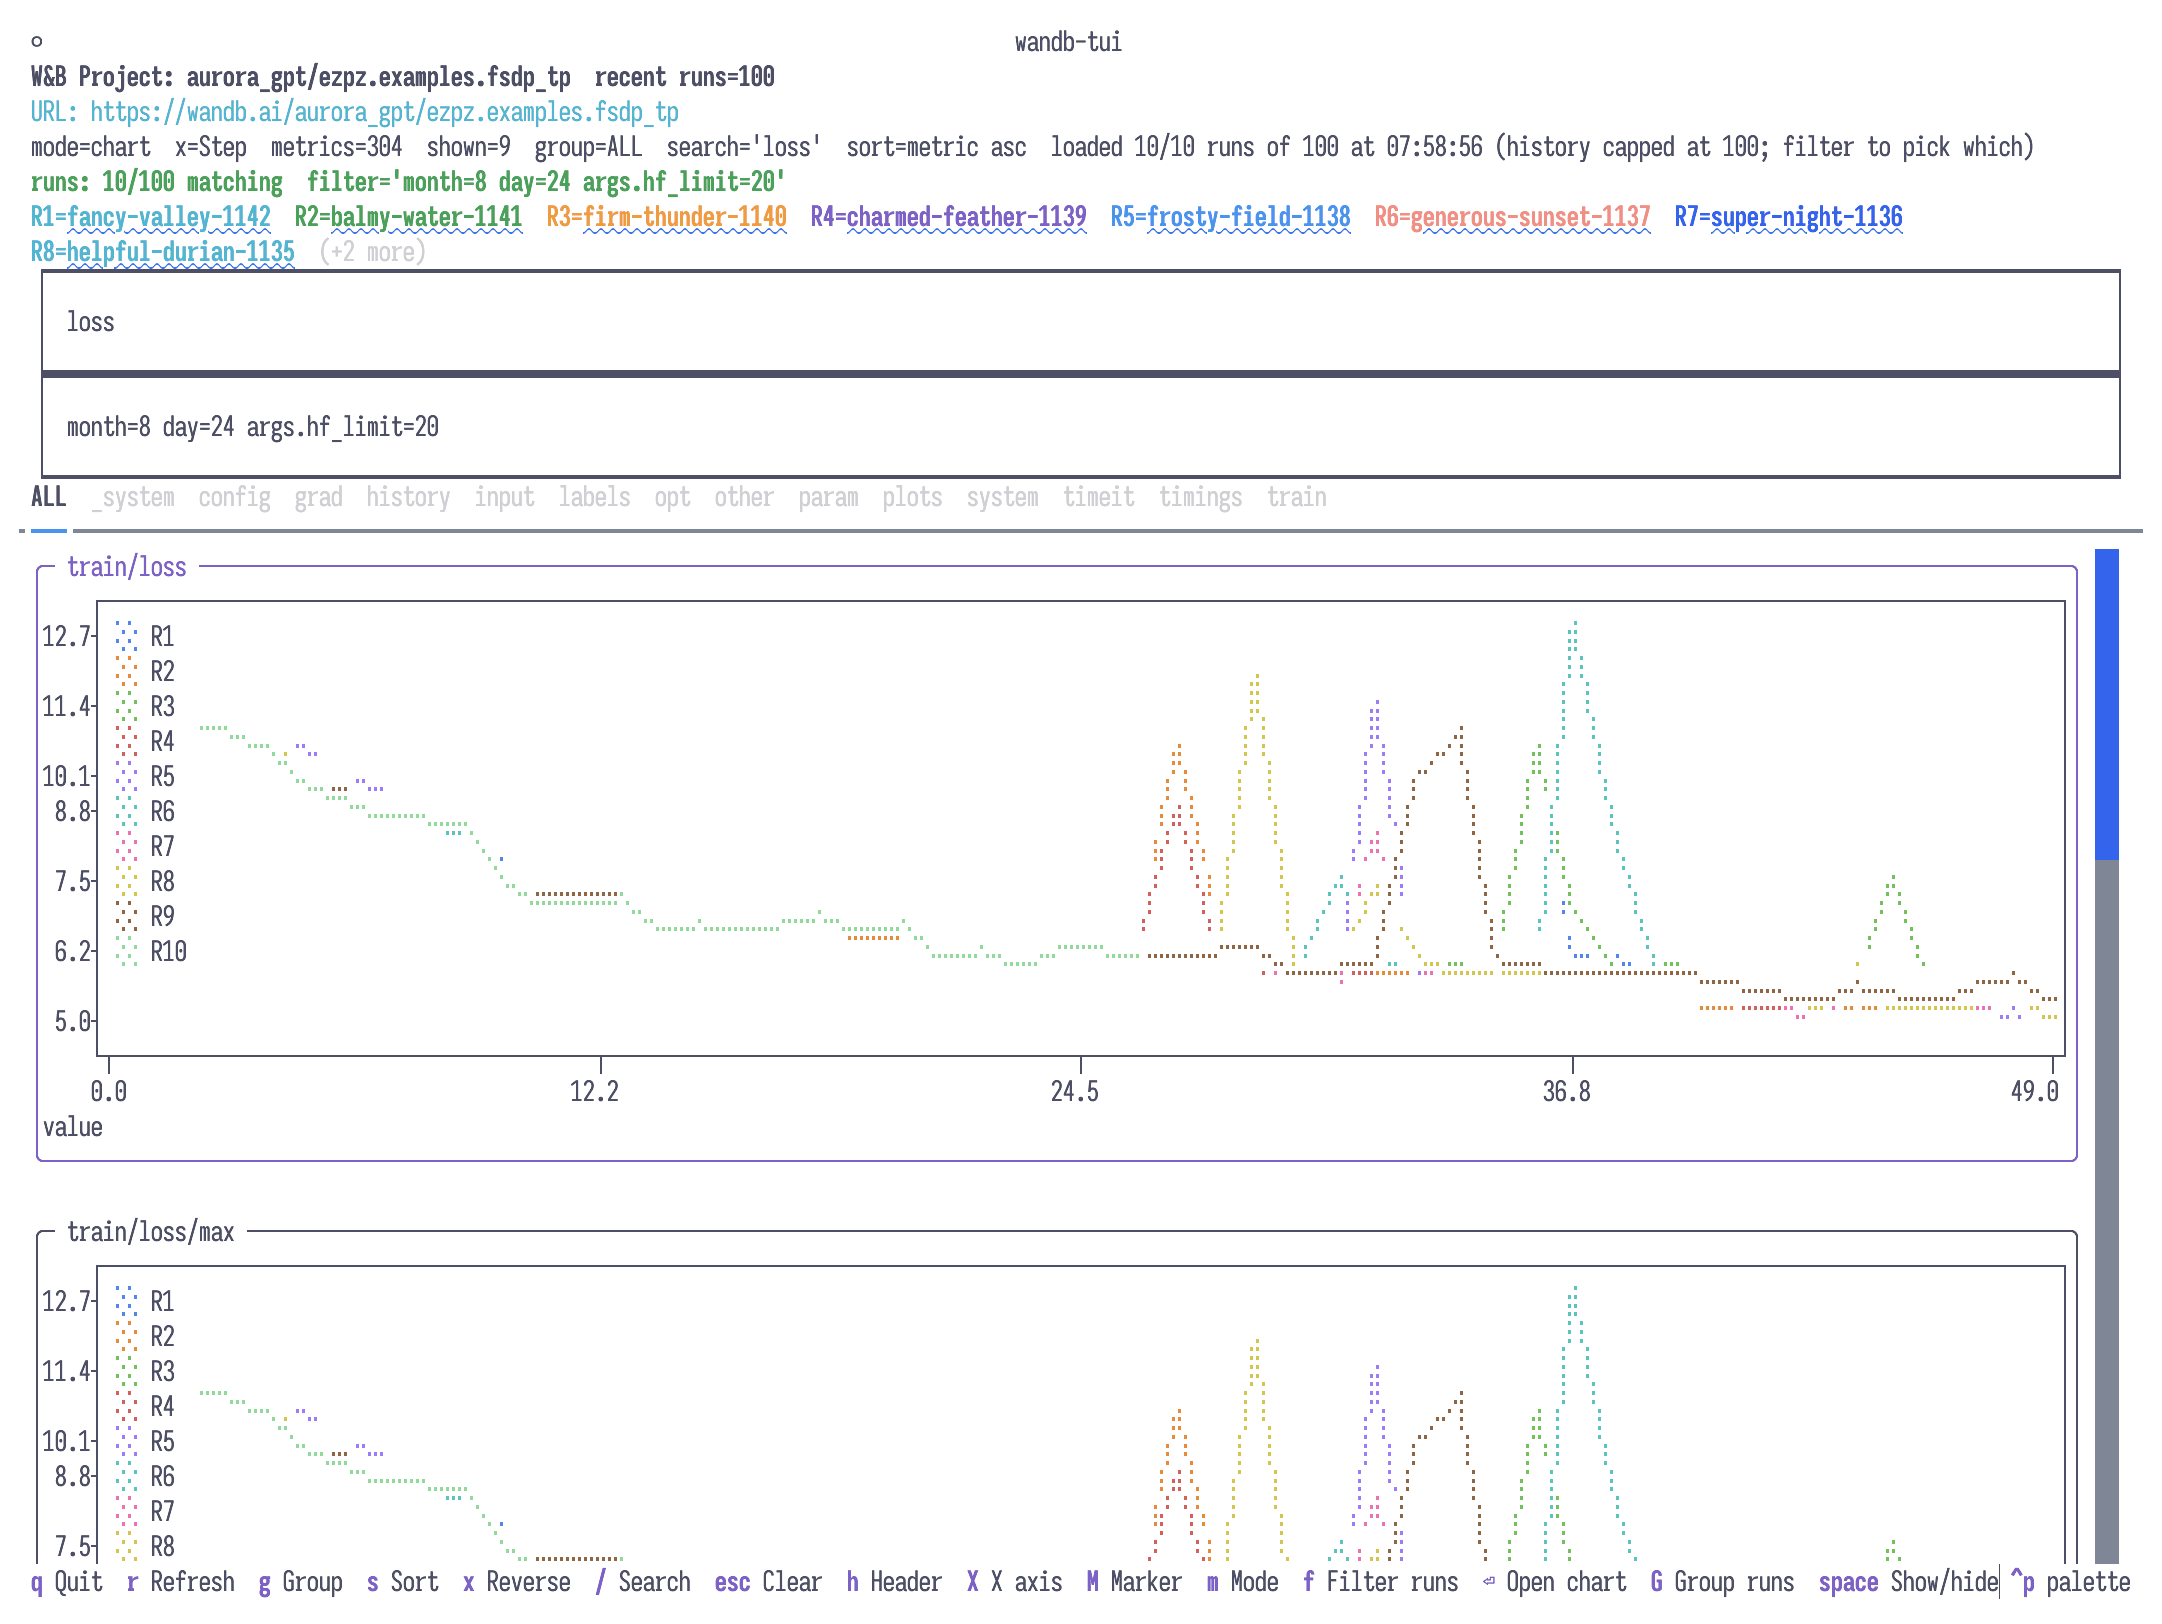
Task: Switch to the opt tab
Action: point(673,497)
